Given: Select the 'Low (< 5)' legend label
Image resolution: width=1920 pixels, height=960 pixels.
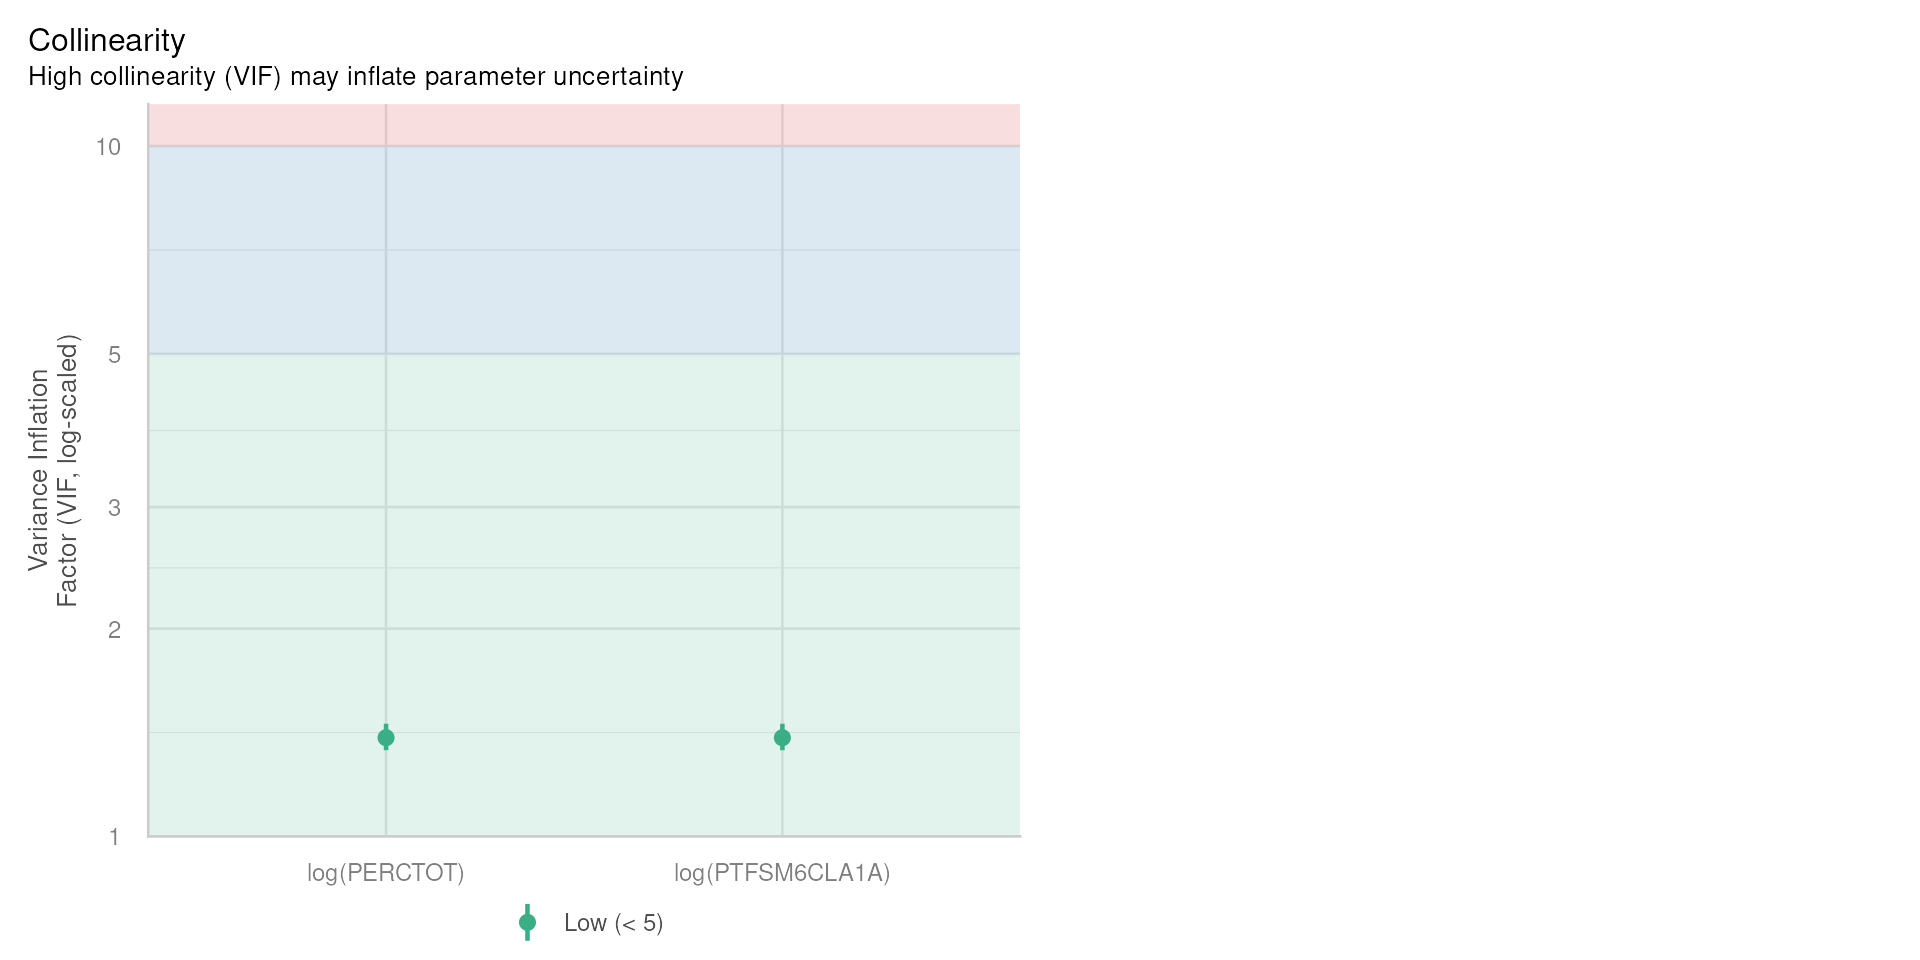Looking at the screenshot, I should click(614, 923).
